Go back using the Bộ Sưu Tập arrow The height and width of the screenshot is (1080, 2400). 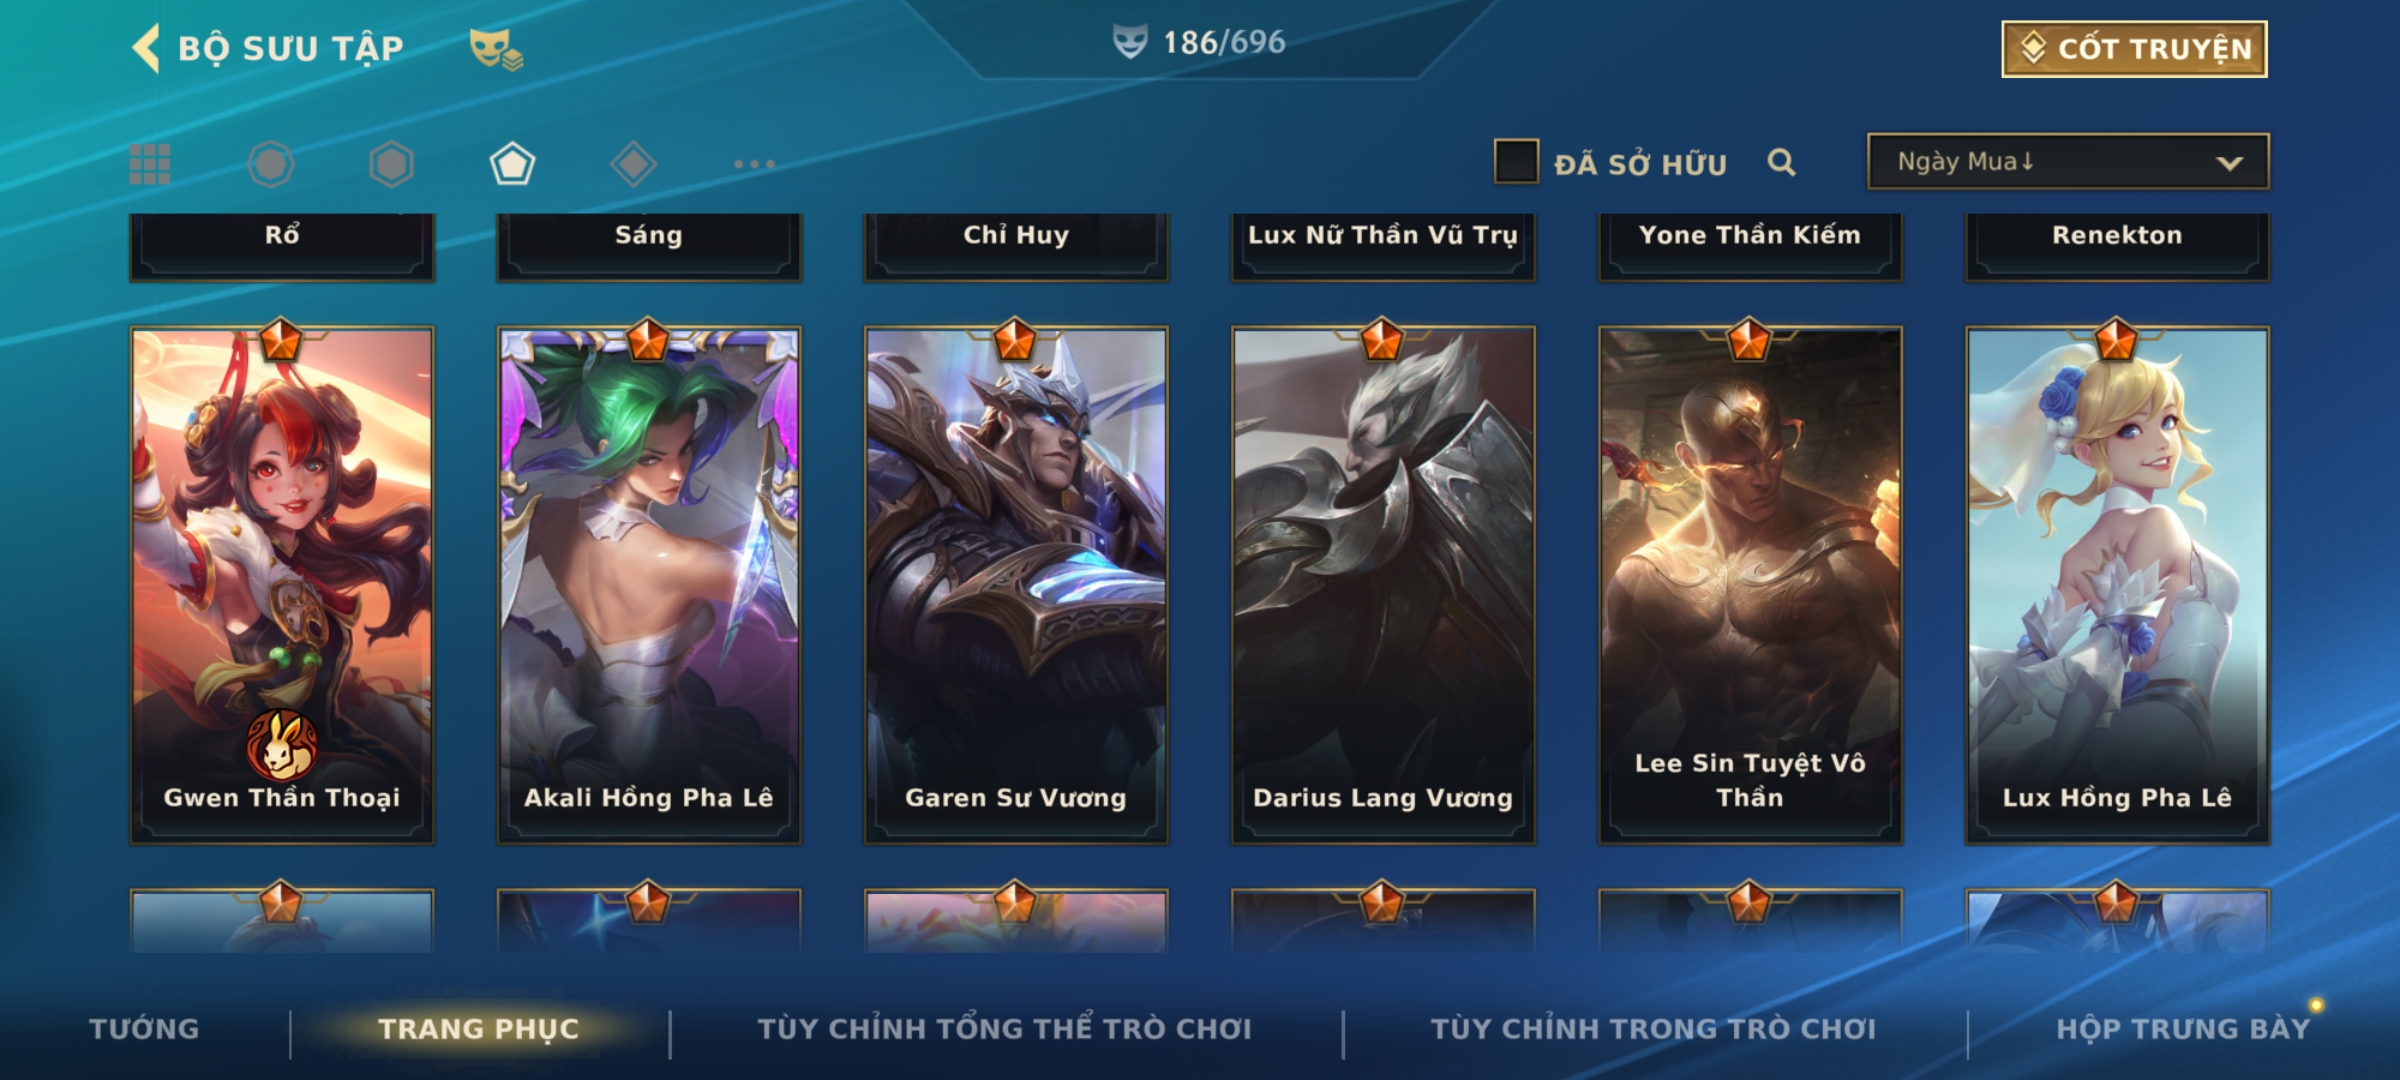146,48
